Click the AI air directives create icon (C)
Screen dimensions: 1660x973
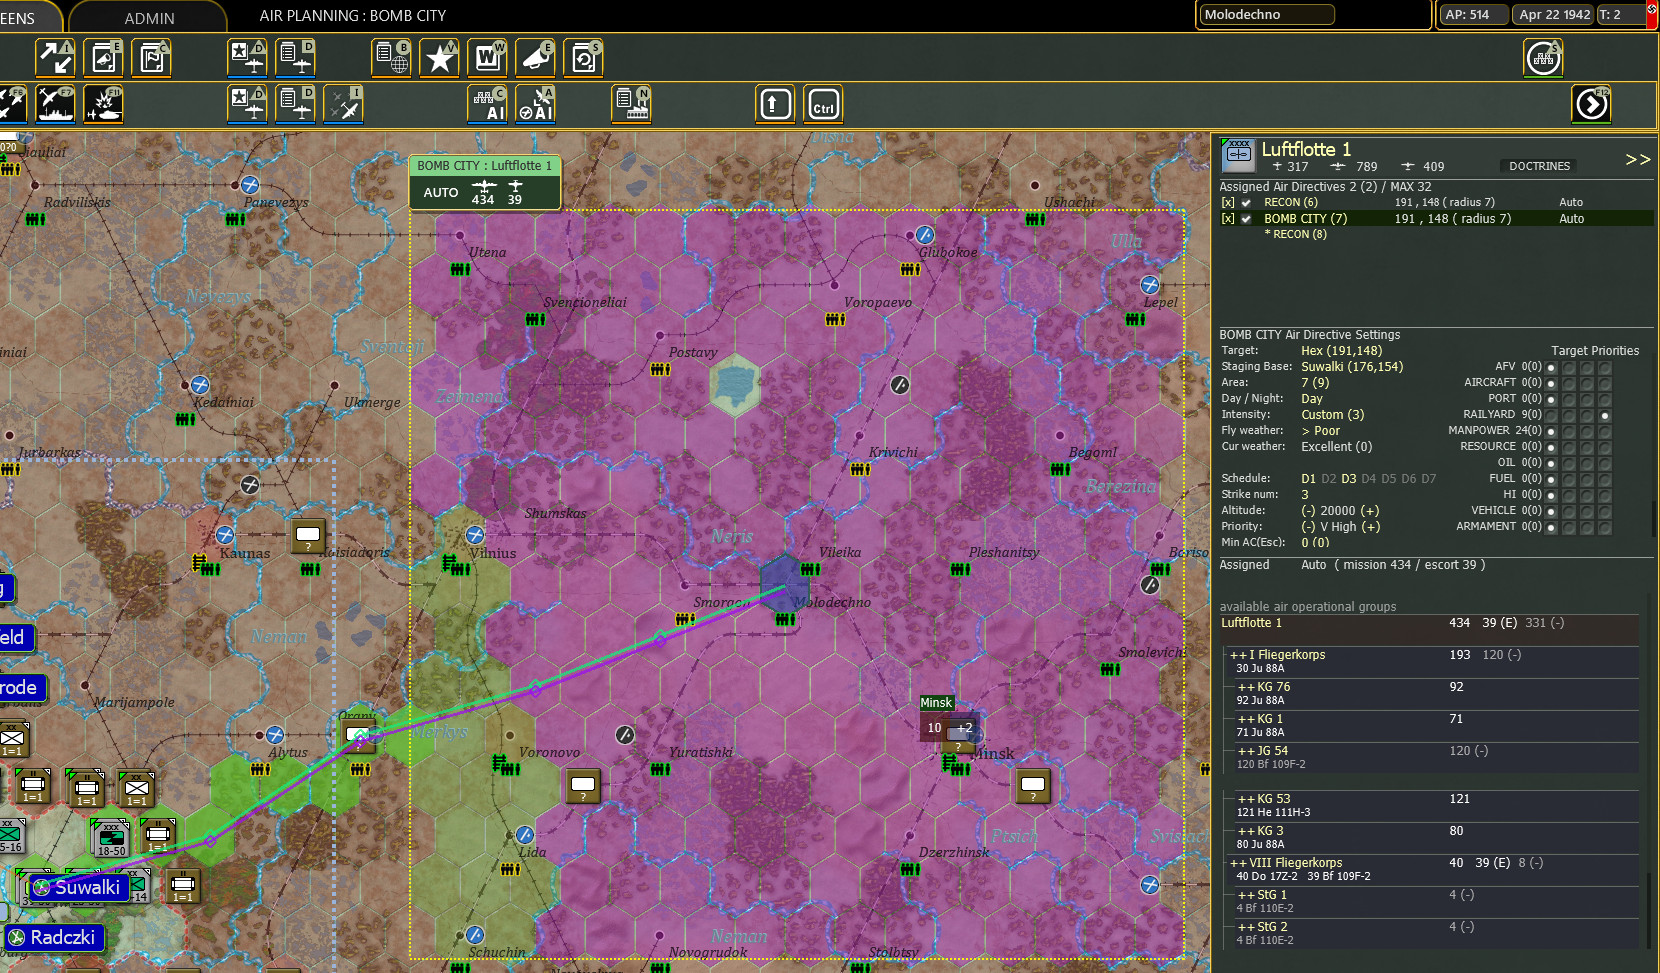(487, 104)
